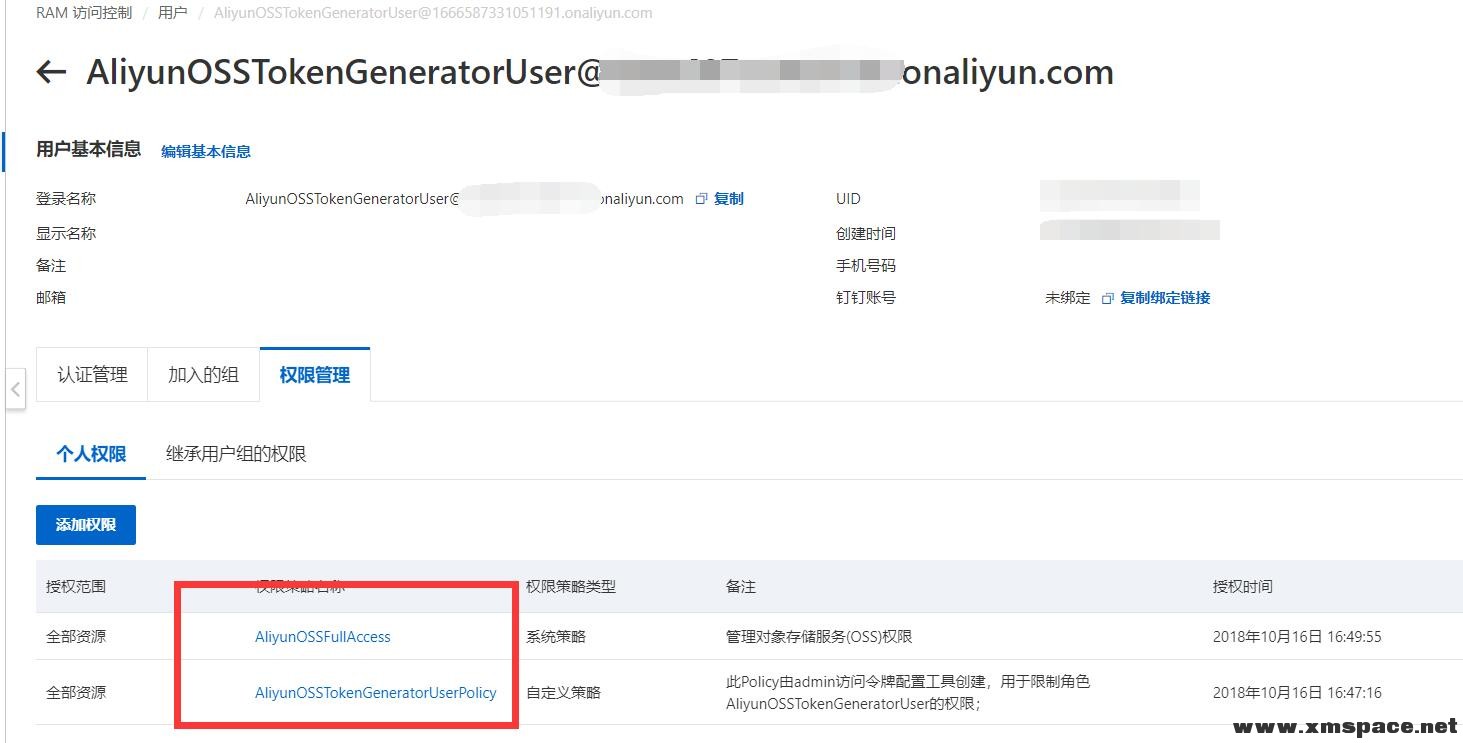Click the 复制 link next to login name
The height and width of the screenshot is (743, 1463).
coord(729,199)
